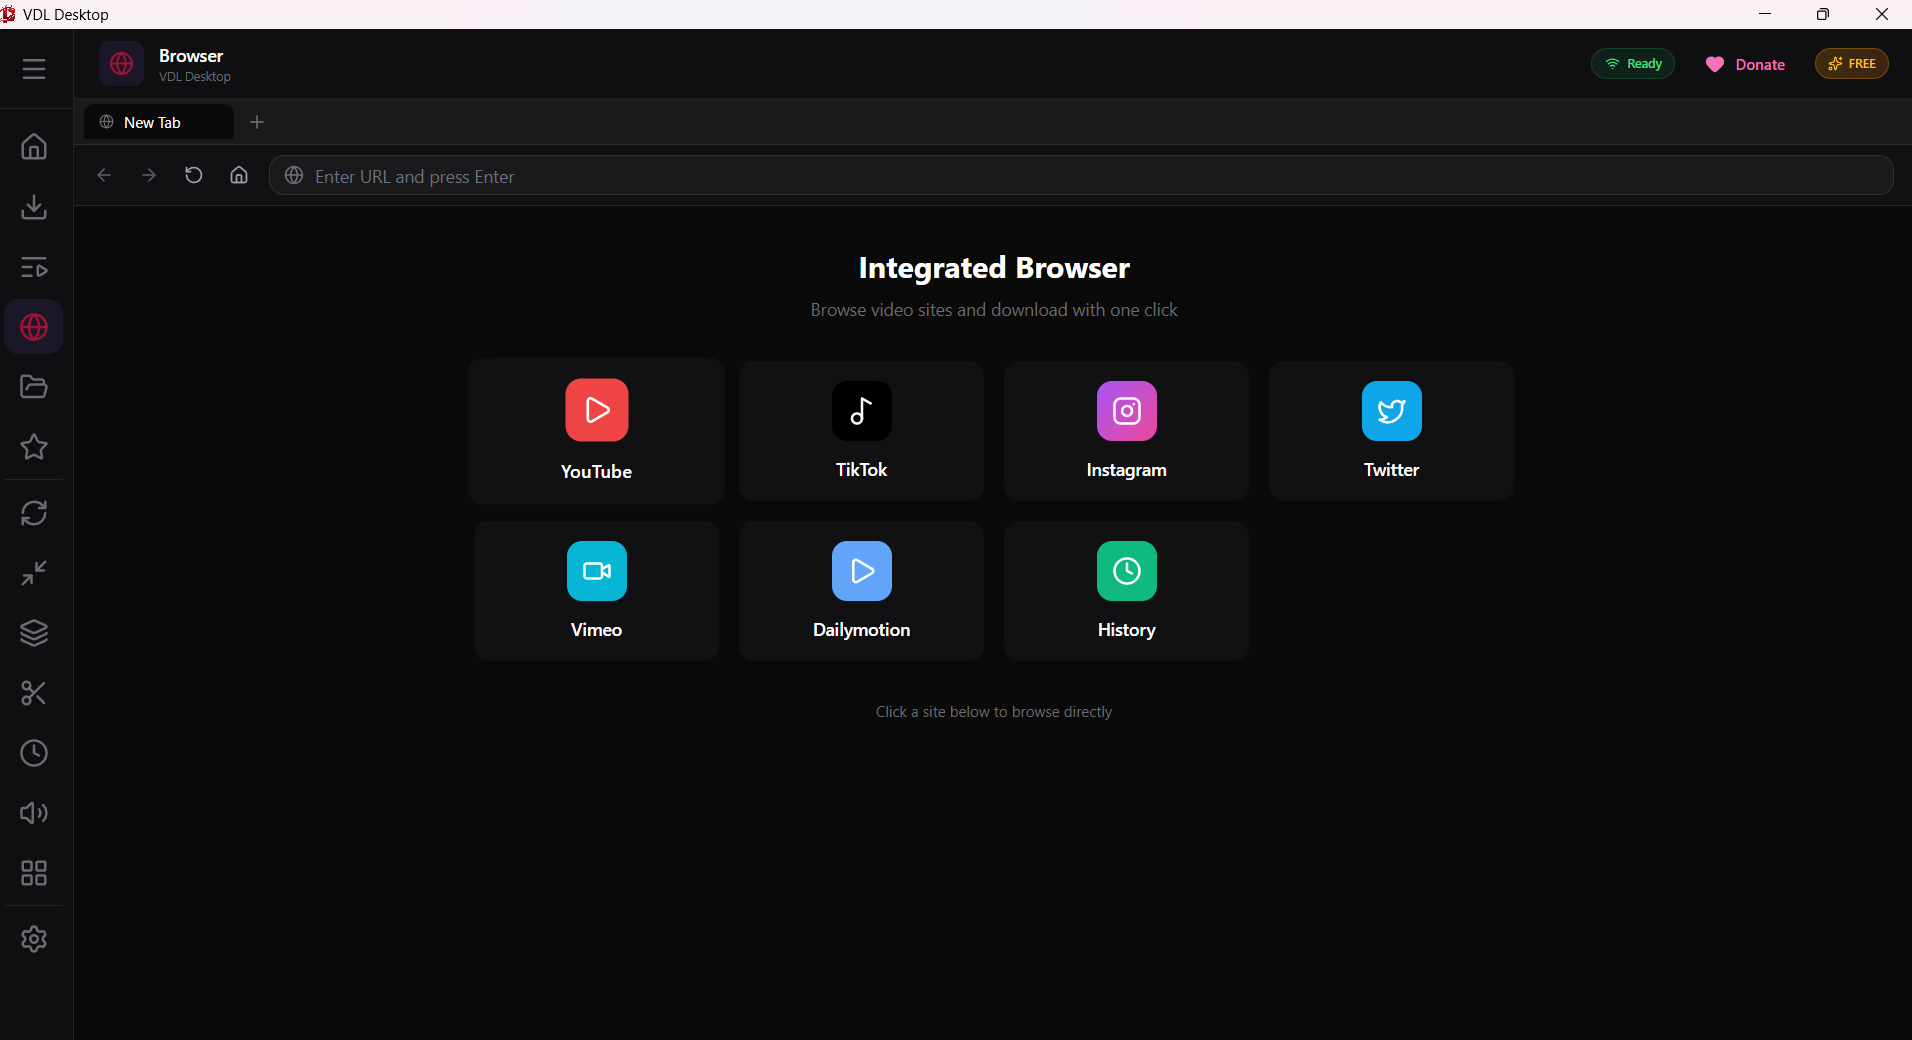Viewport: 1912px width, 1040px height.
Task: Open the settings gear icon
Action: click(34, 939)
